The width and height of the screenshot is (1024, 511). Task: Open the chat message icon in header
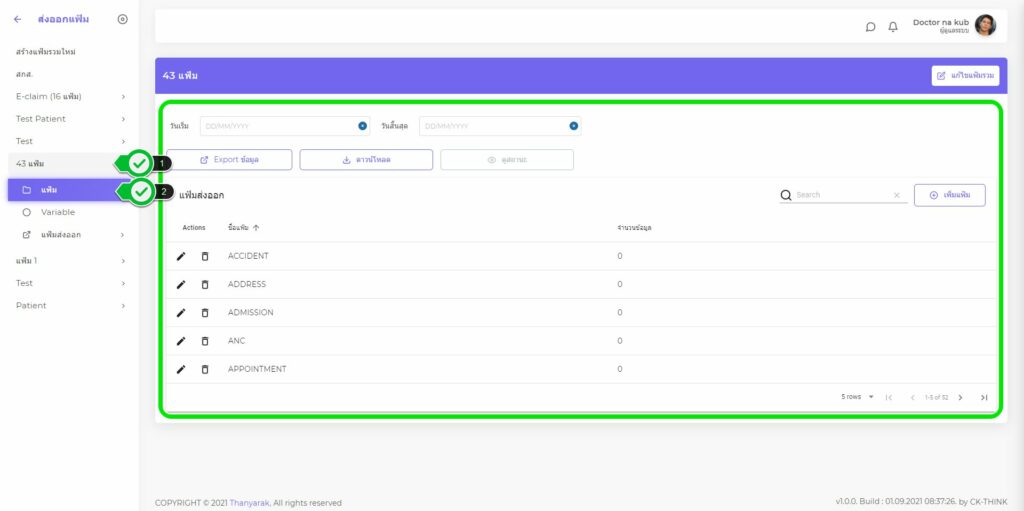870,27
